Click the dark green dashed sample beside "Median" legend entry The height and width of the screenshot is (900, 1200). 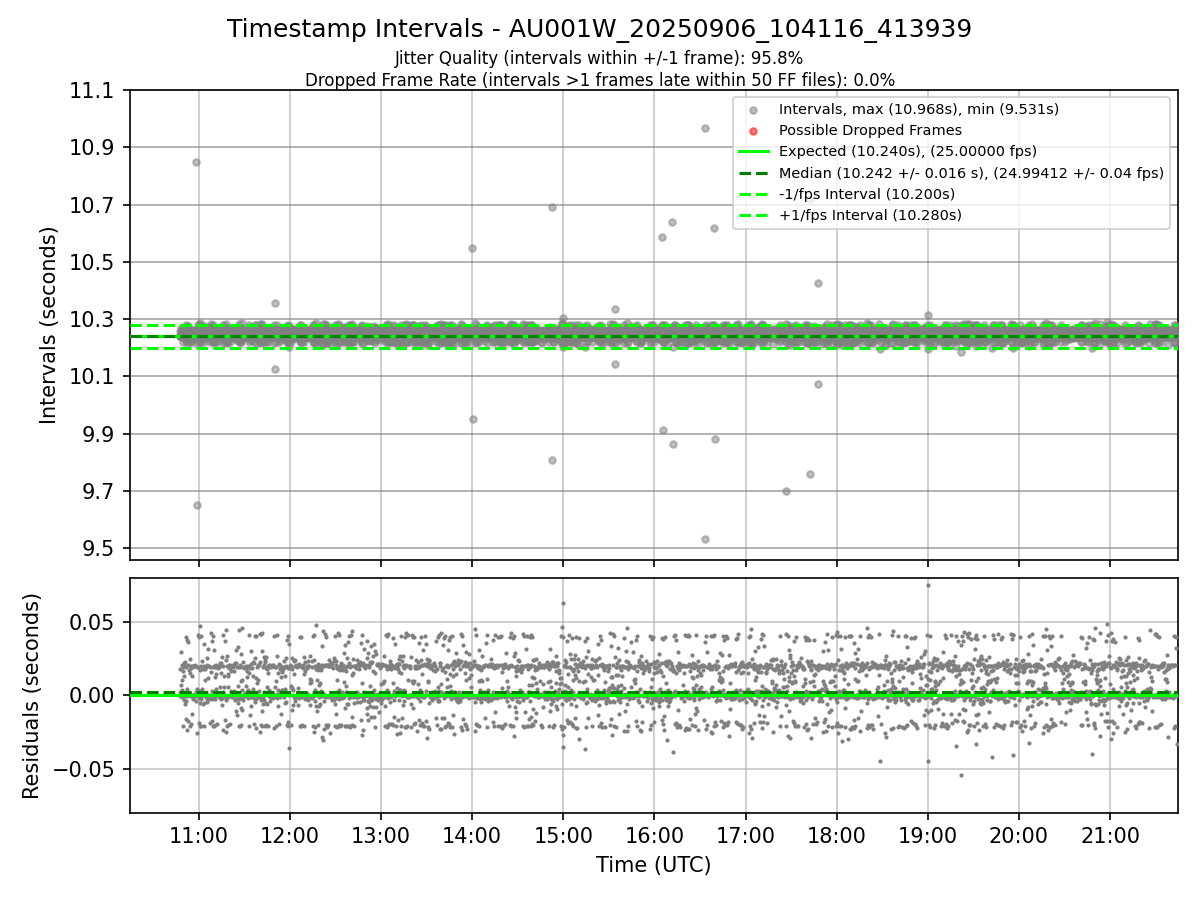[x=754, y=172]
